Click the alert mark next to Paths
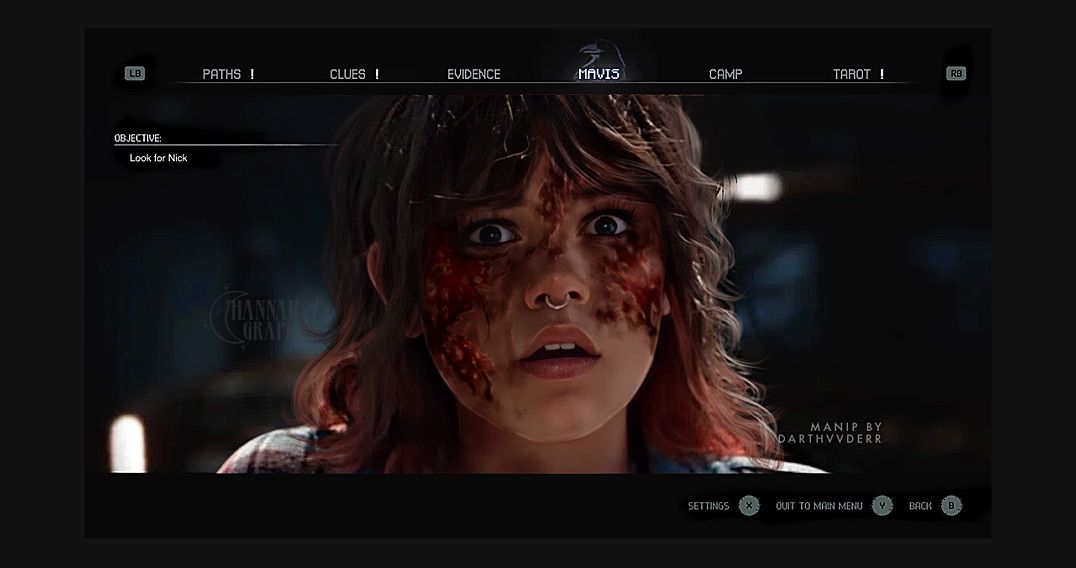This screenshot has width=1076, height=568. tap(252, 74)
